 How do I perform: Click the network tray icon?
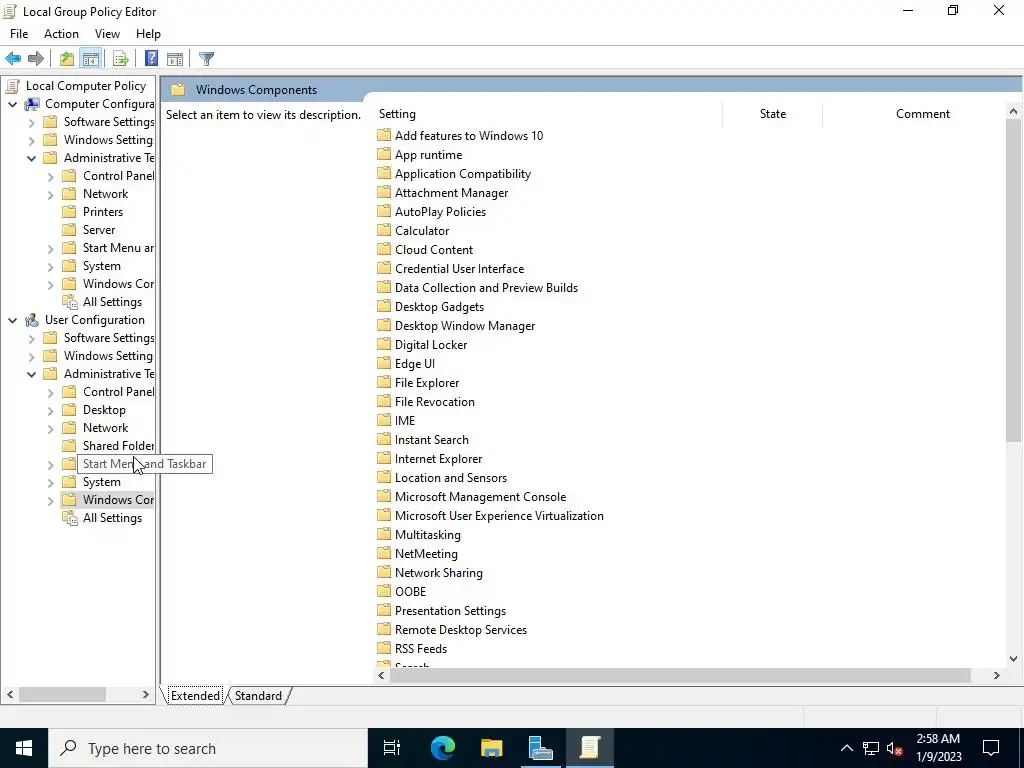click(x=871, y=748)
